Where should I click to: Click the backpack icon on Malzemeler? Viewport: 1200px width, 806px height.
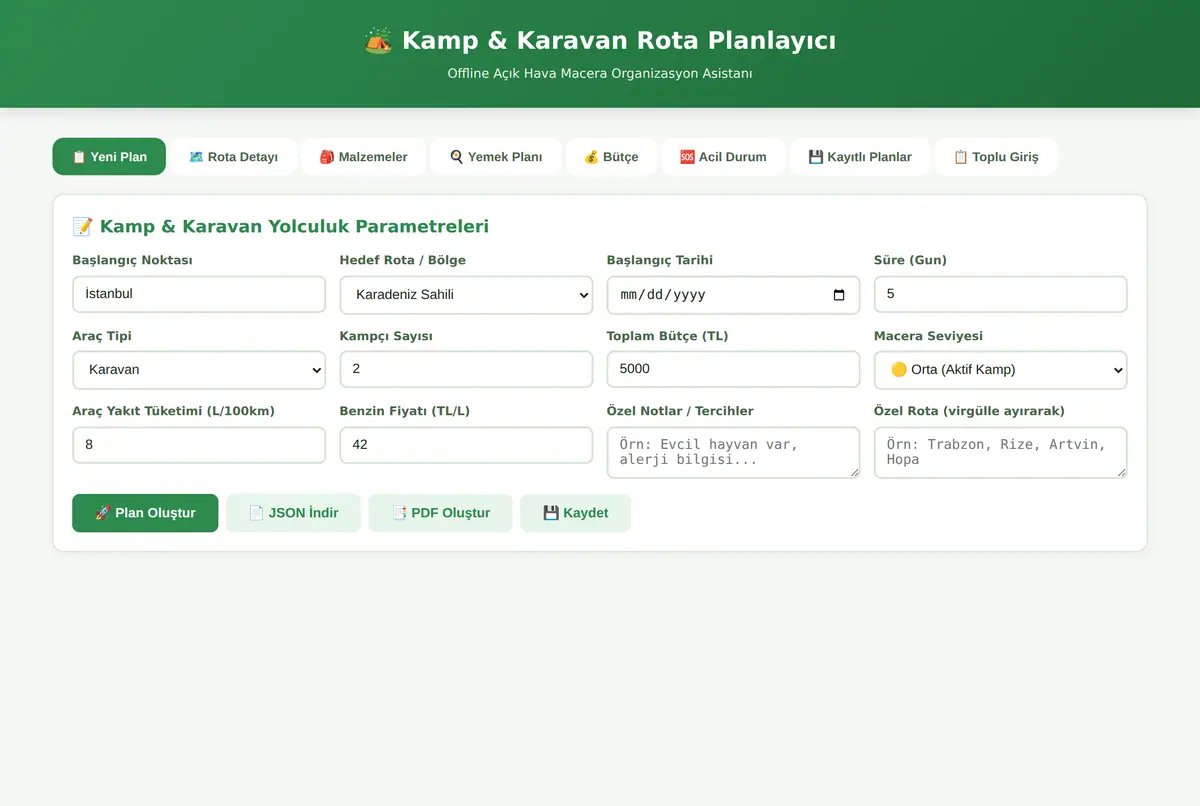(x=327, y=157)
